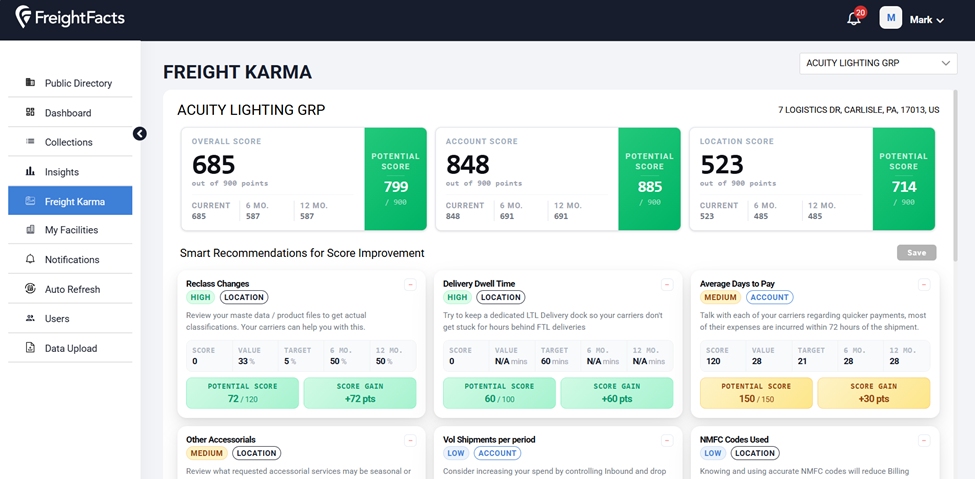Click LOCATION tag on NMFC Codes Used
Viewport: 975px width, 479px height.
pyautogui.click(x=756, y=453)
